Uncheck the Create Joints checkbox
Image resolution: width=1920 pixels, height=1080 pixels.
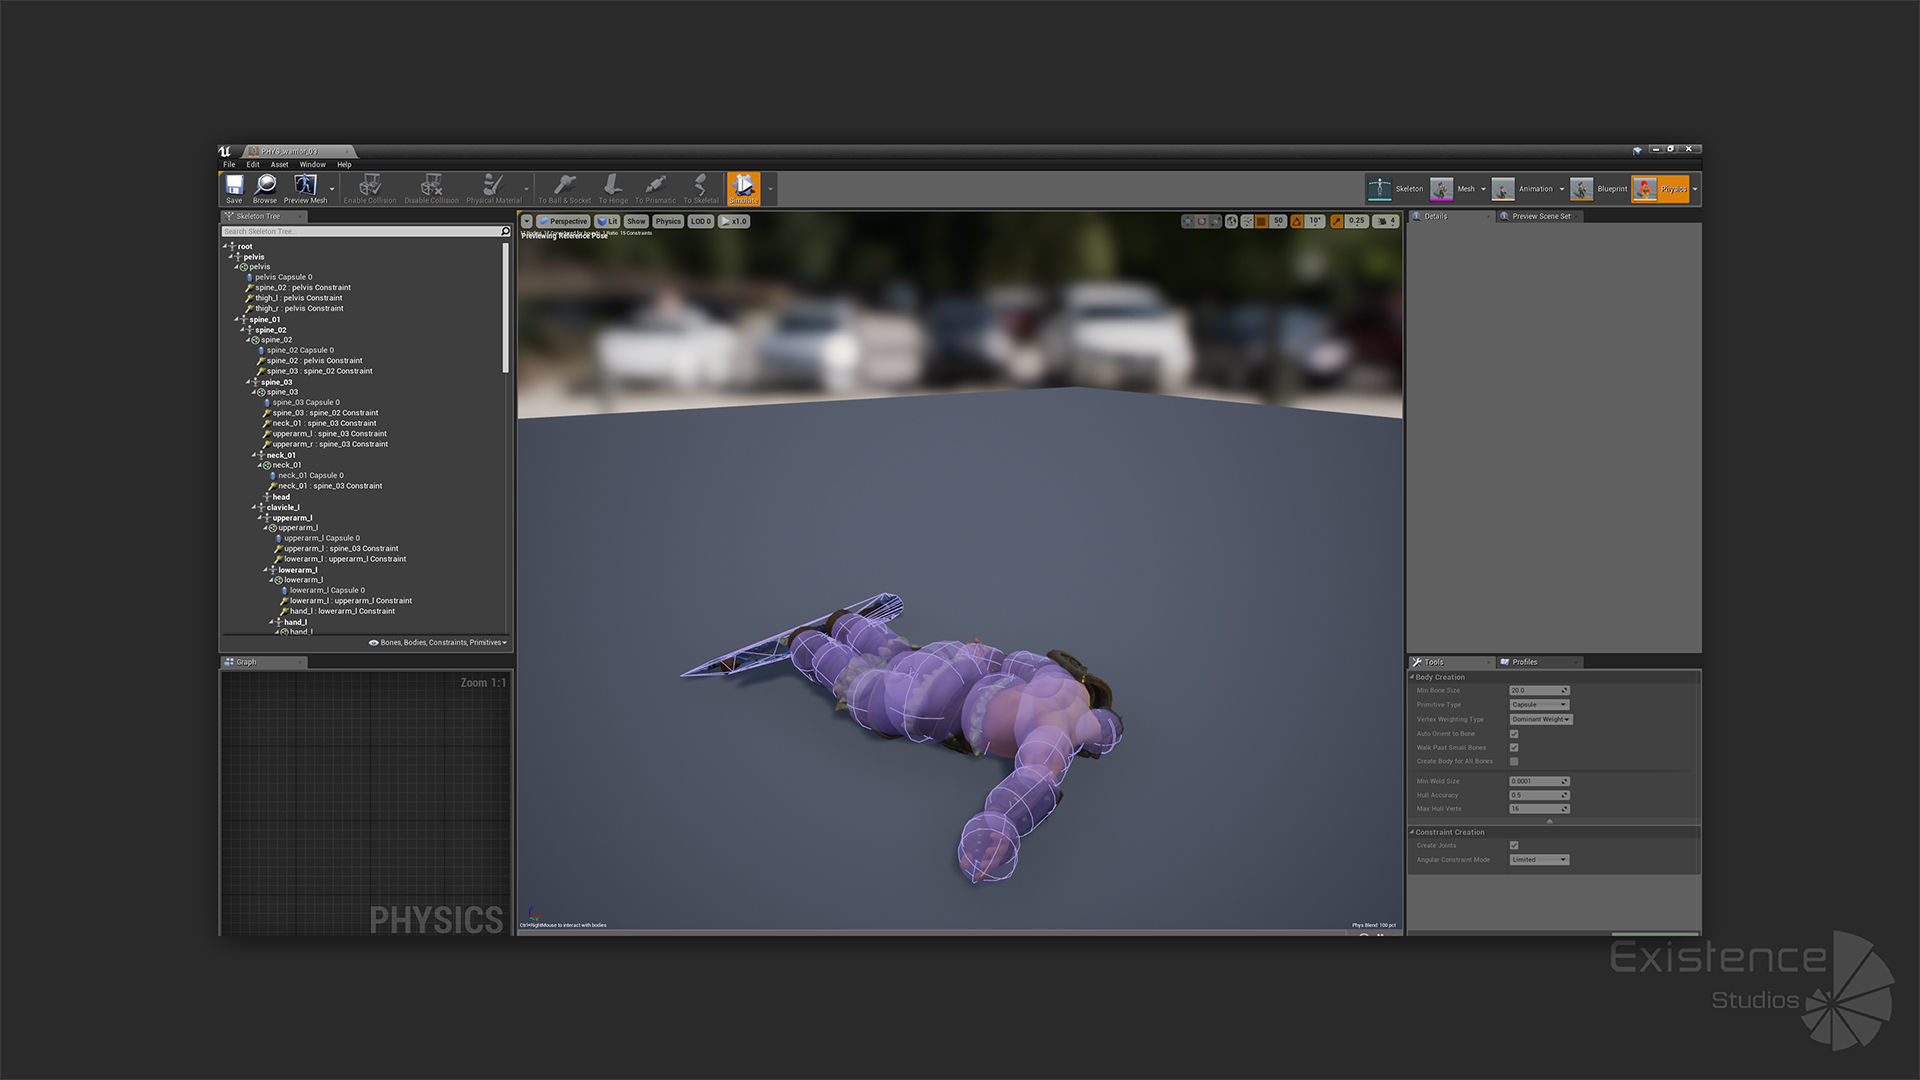click(1514, 846)
